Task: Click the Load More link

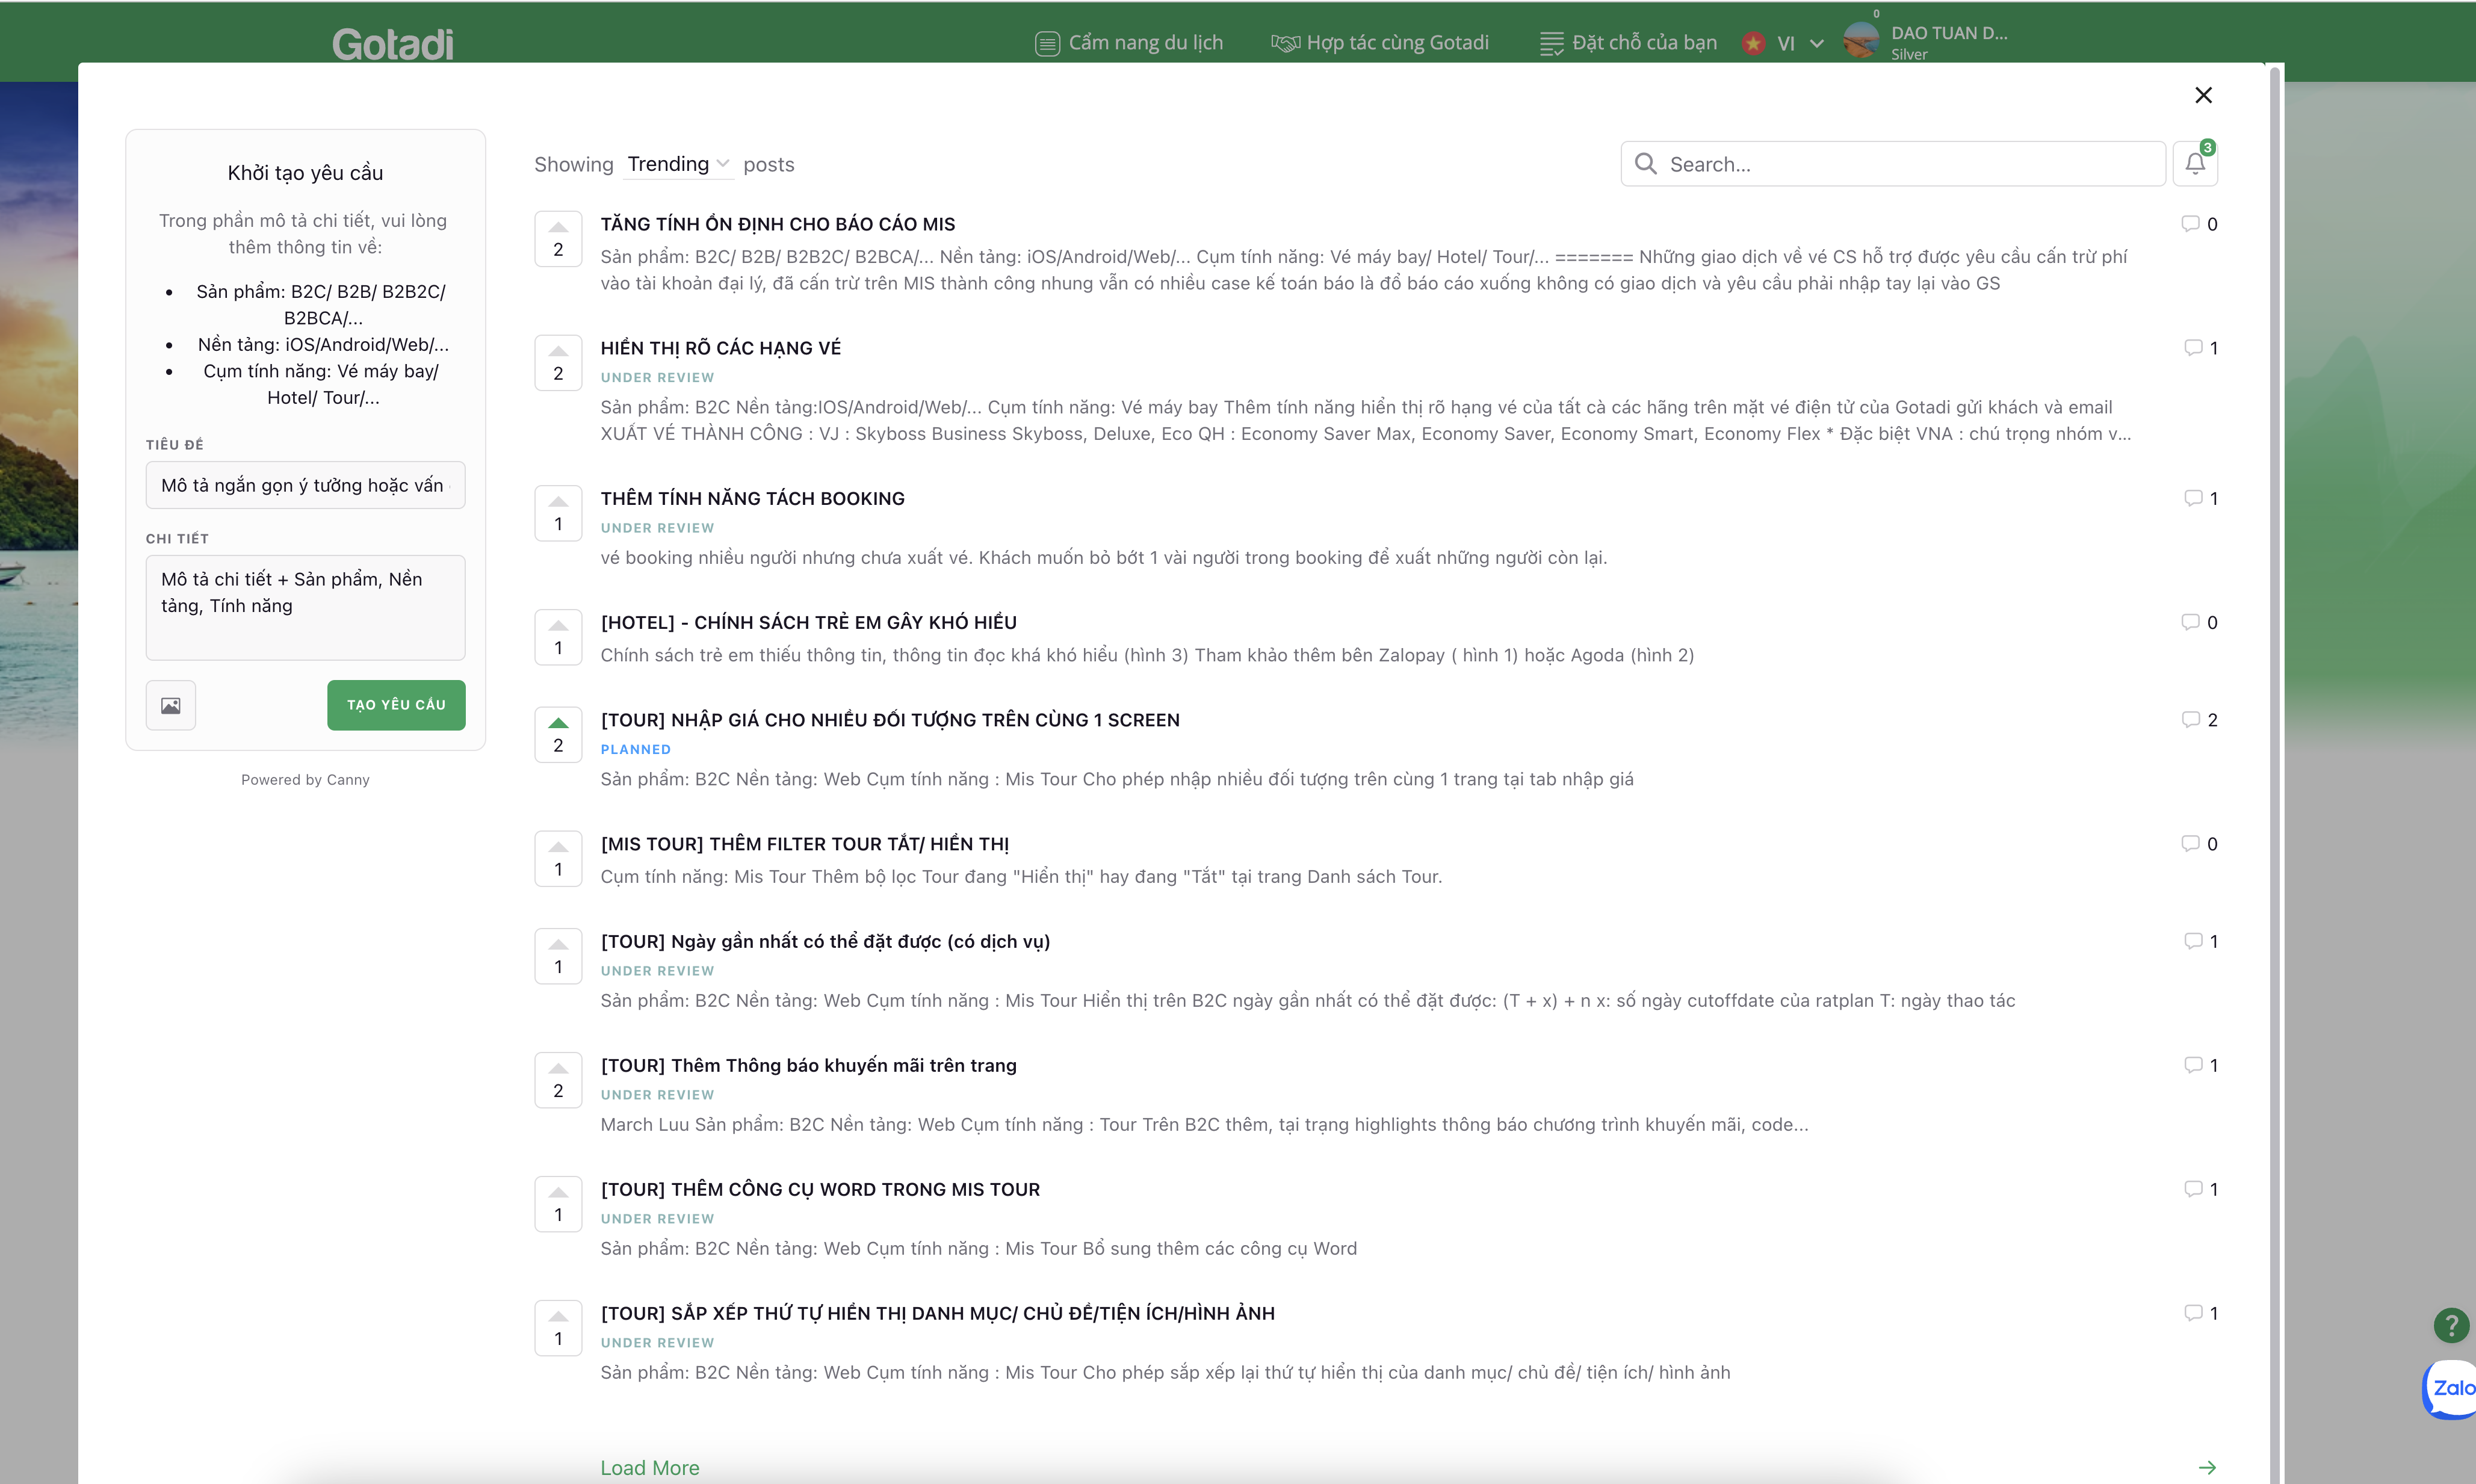Action: 650,1467
